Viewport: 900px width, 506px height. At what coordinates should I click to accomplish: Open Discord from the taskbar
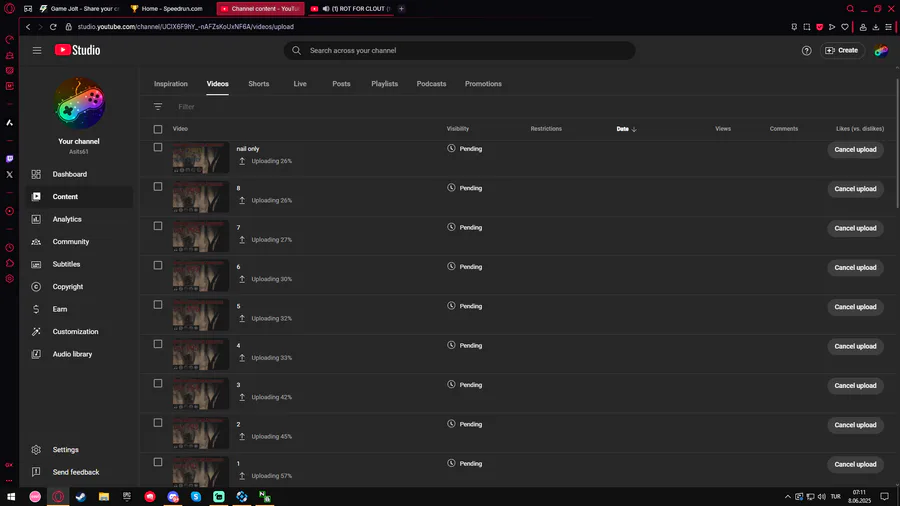(173, 497)
